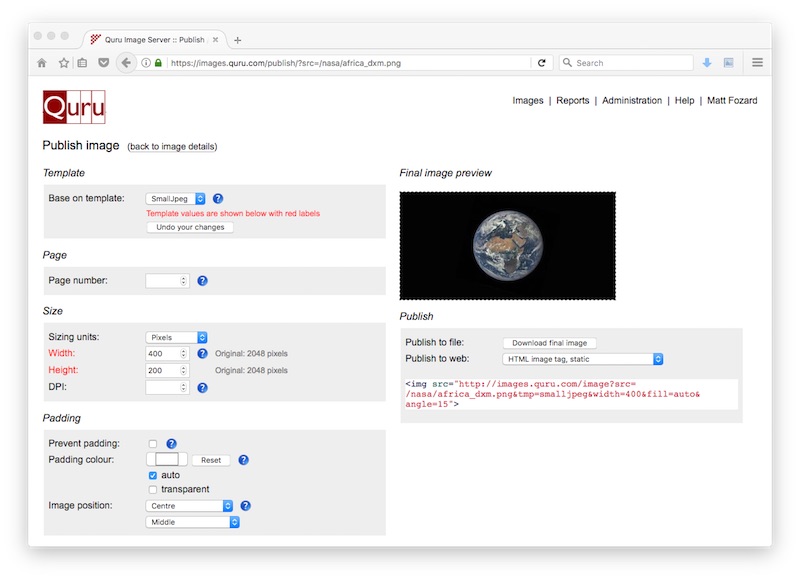Click the Width stepper arrows
Screen dimensions: 800x580
(183, 354)
